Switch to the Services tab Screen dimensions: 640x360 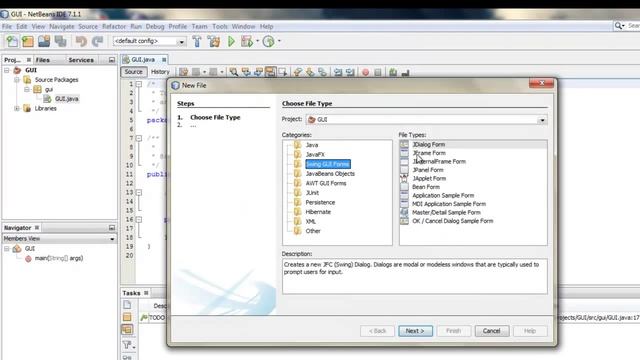[81, 60]
